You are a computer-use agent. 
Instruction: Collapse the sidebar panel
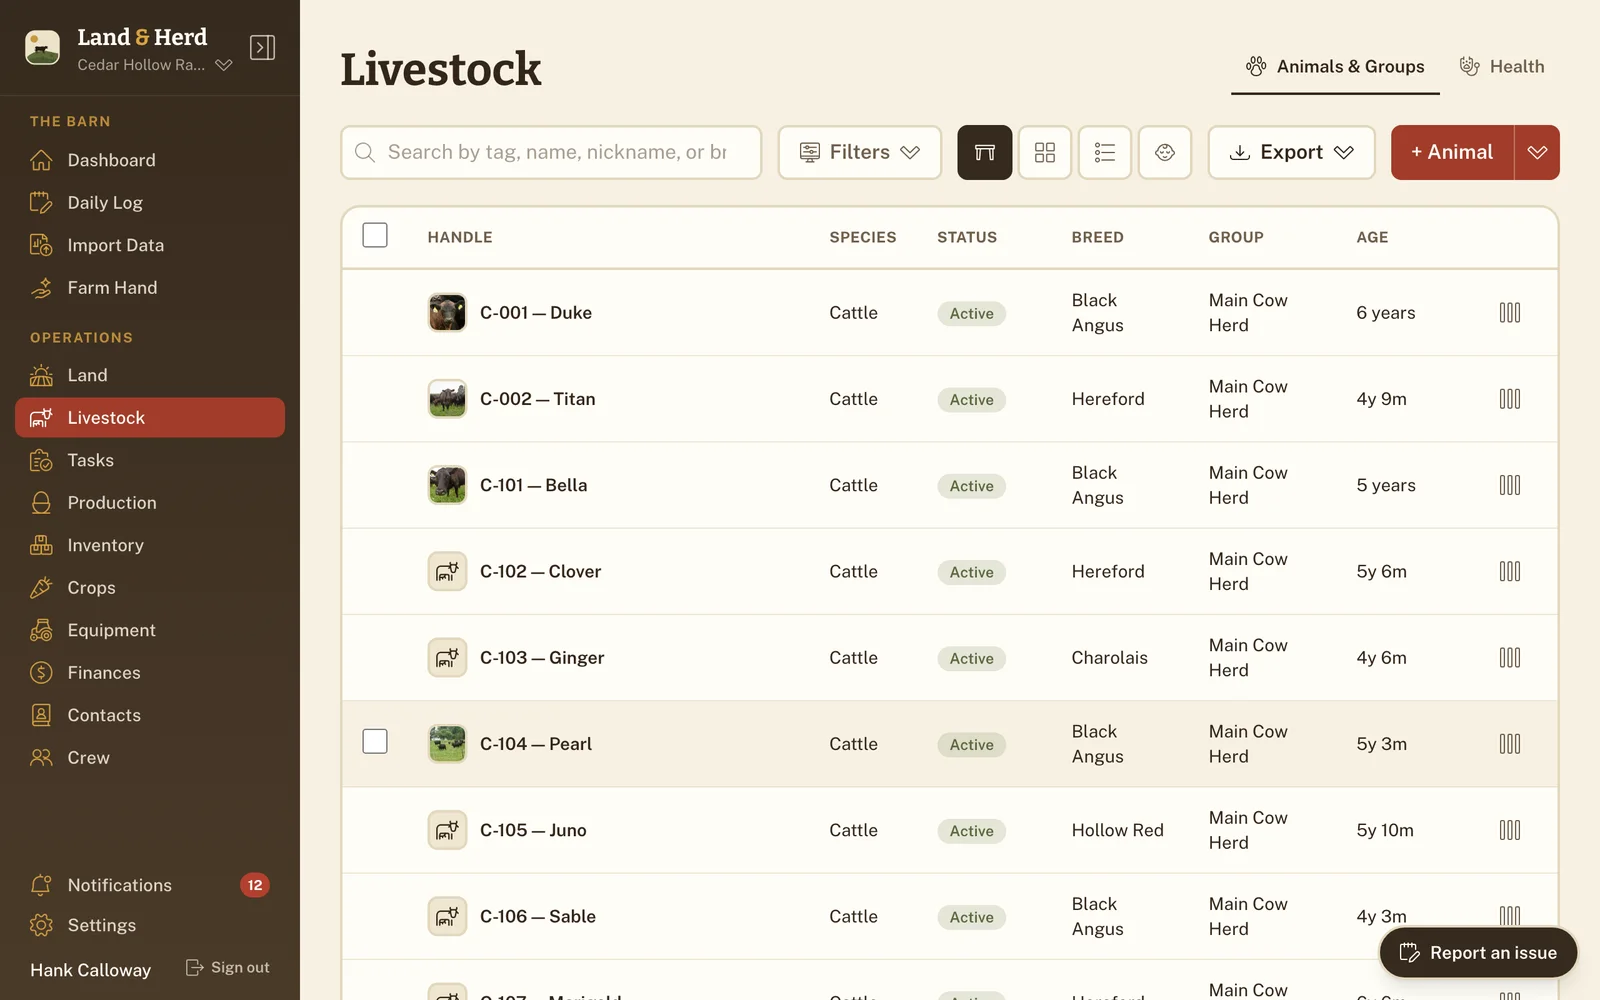262,48
